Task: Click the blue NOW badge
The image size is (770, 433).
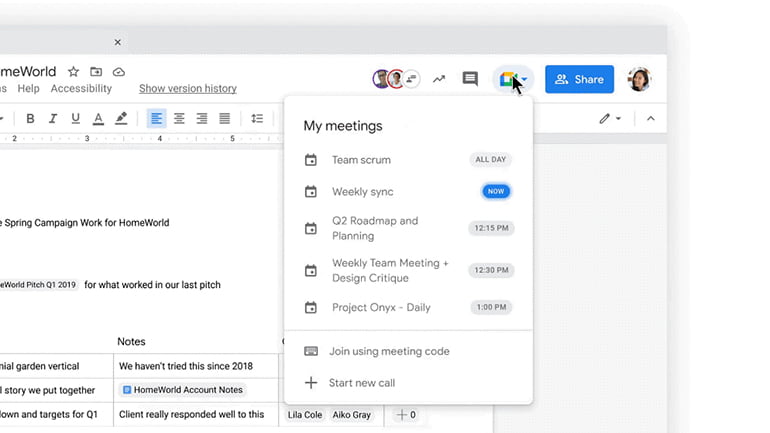Action: point(496,191)
